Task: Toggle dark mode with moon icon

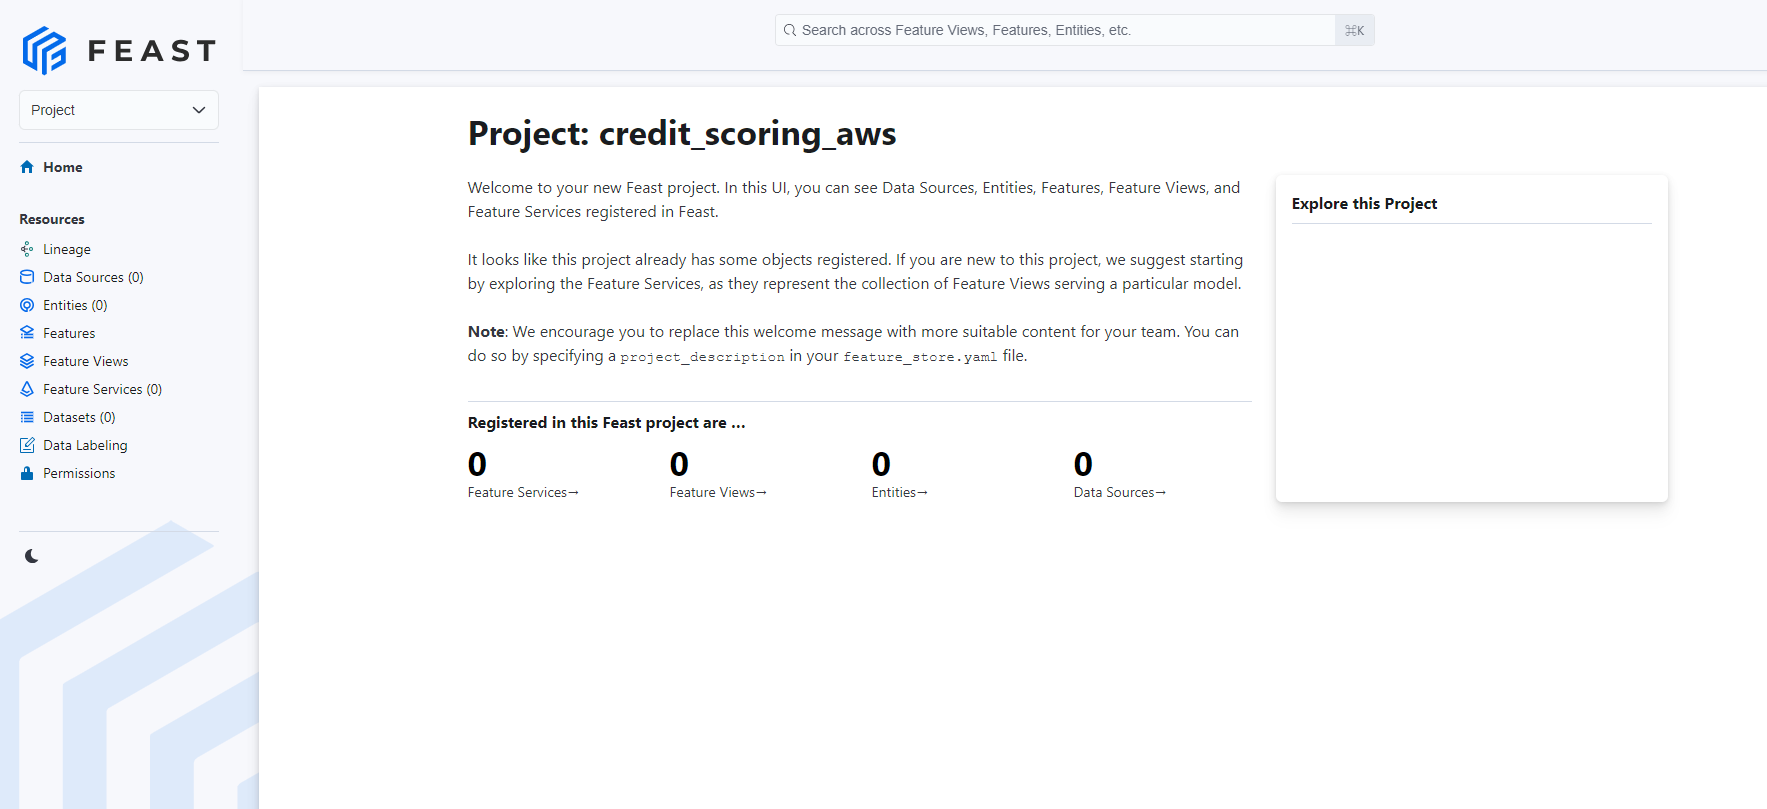Action: tap(32, 556)
